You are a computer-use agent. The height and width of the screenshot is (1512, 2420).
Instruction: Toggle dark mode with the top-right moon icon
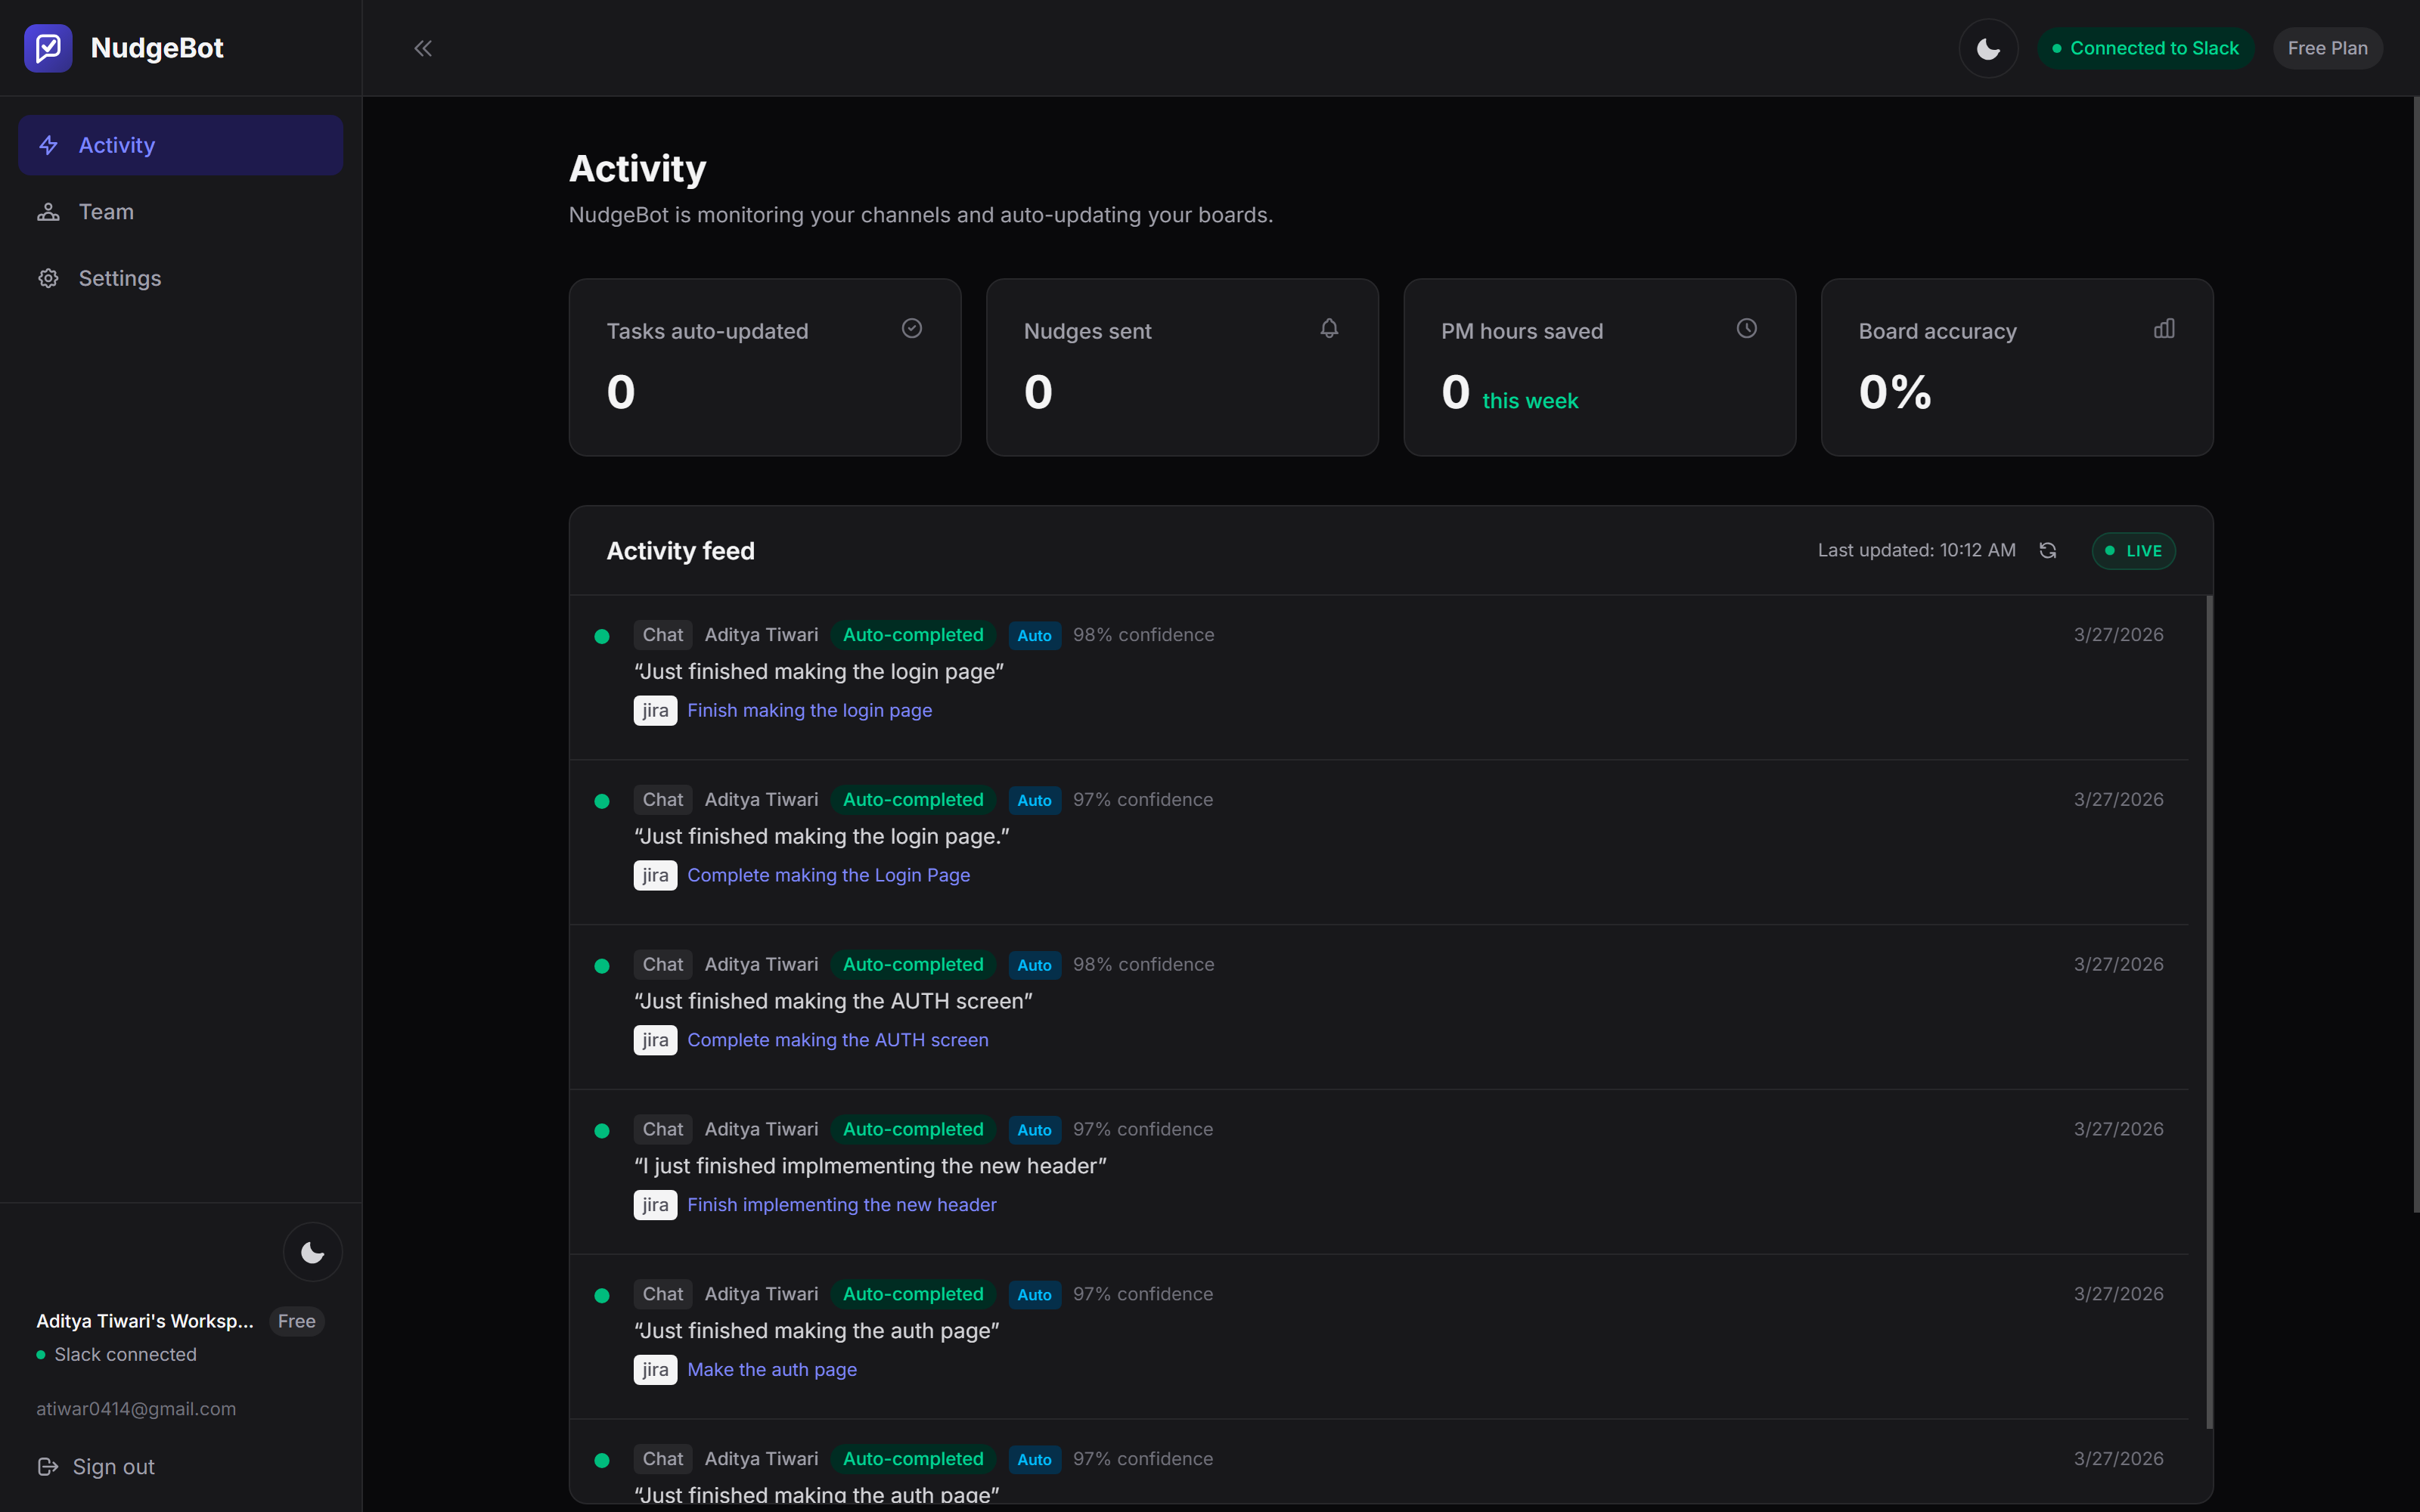click(1987, 47)
